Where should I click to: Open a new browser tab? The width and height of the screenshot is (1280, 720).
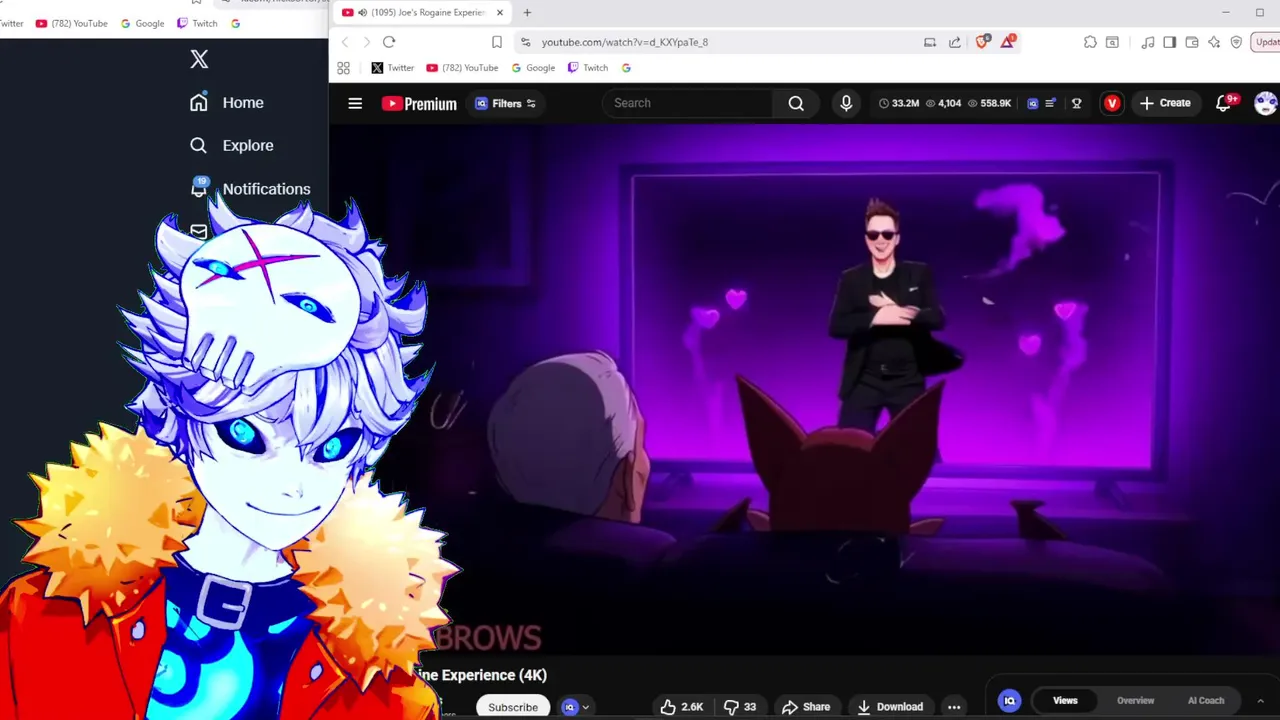coord(527,13)
